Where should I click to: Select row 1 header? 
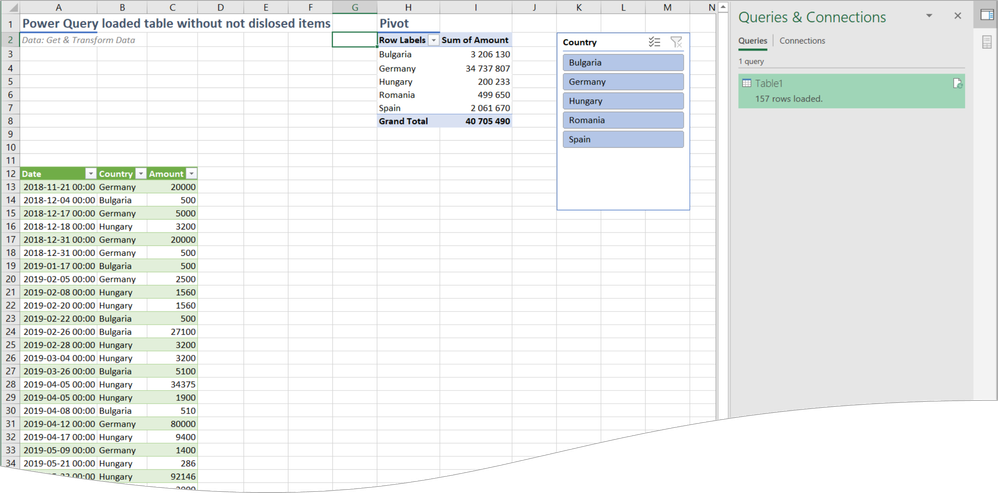click(x=10, y=24)
